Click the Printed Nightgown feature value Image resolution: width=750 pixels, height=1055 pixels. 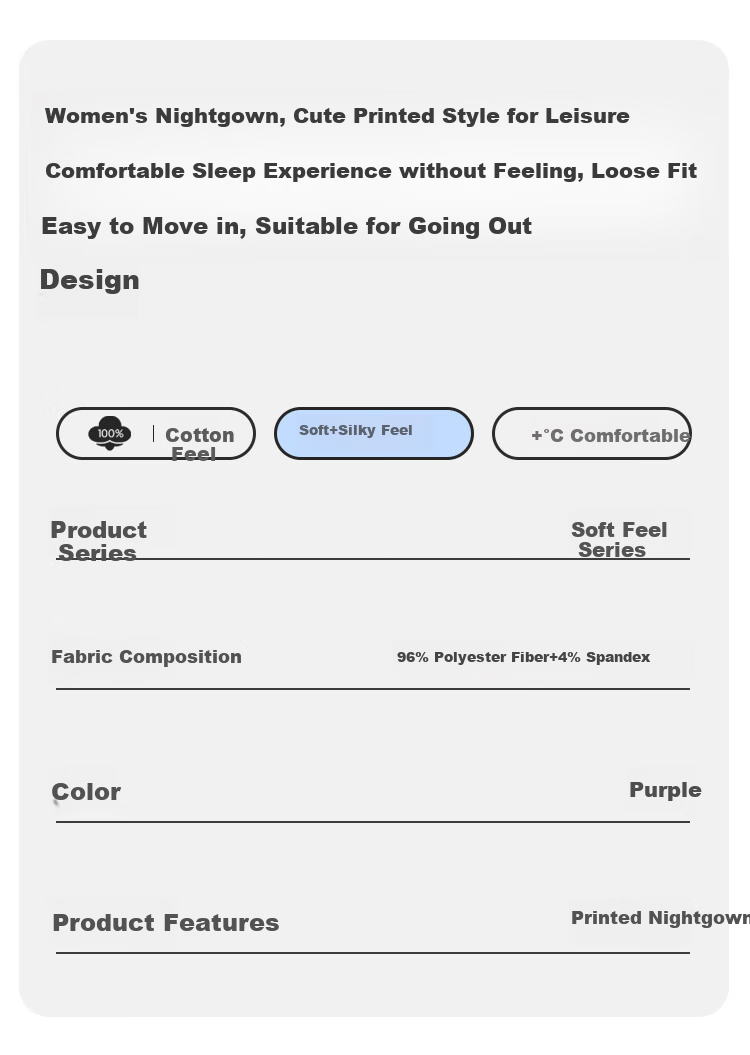661,918
